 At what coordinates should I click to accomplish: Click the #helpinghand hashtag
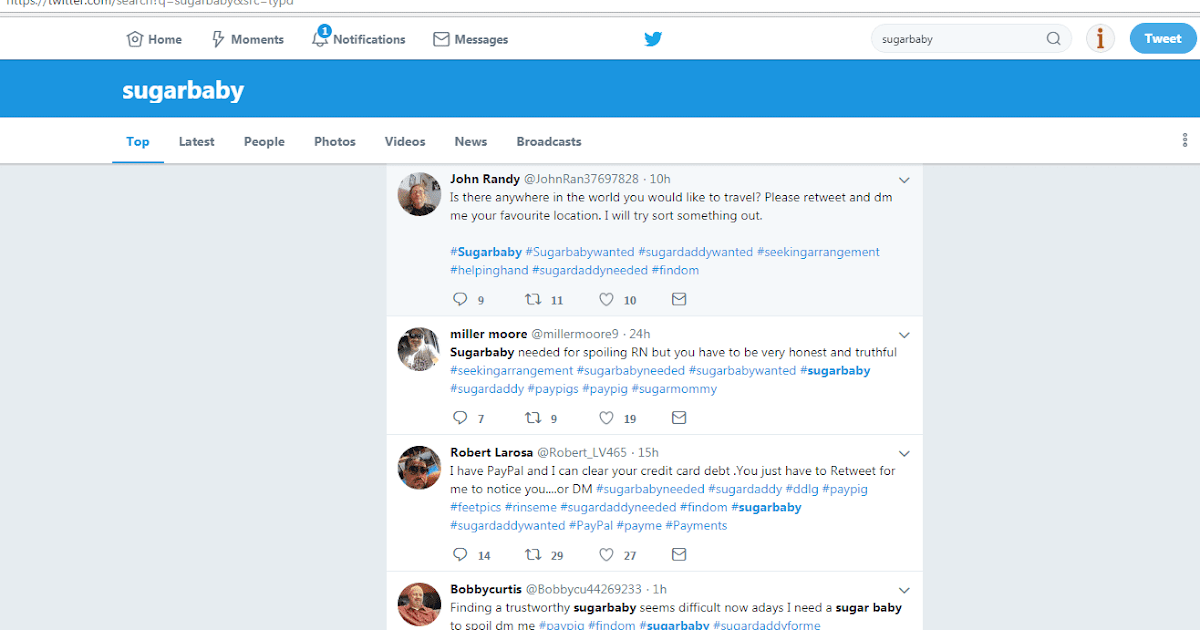click(x=489, y=270)
